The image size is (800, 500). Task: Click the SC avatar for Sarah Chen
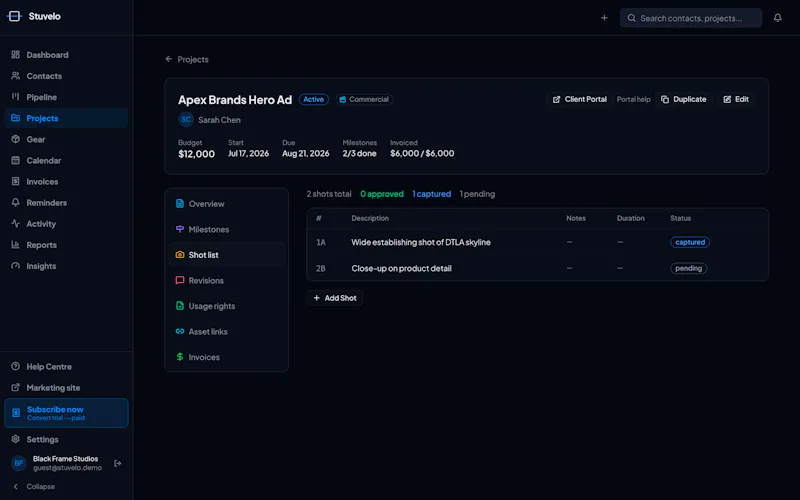(186, 119)
